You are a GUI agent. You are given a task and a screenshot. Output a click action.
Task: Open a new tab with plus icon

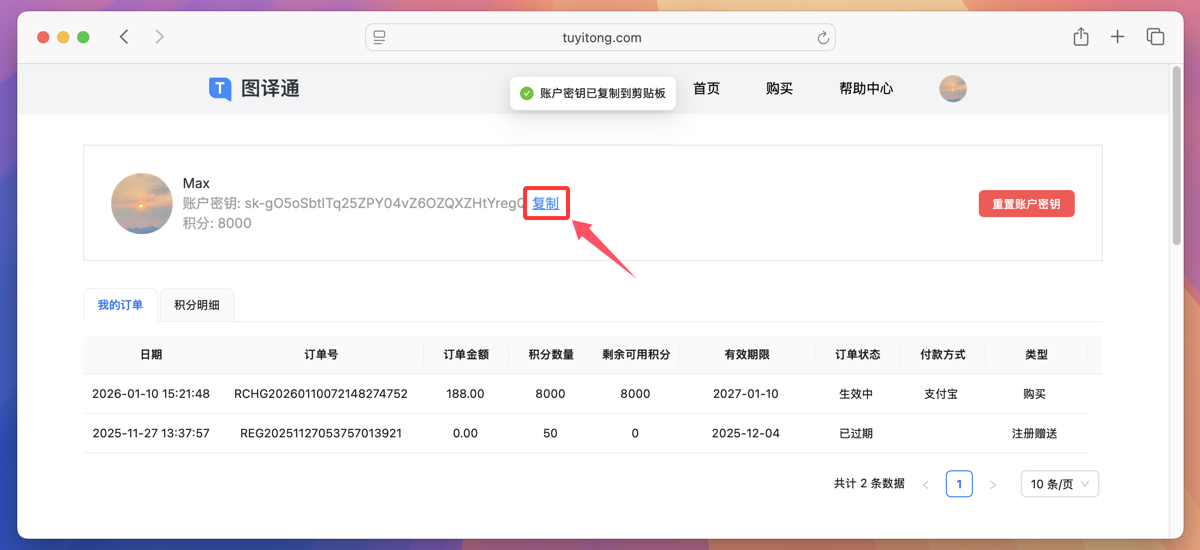click(1118, 37)
